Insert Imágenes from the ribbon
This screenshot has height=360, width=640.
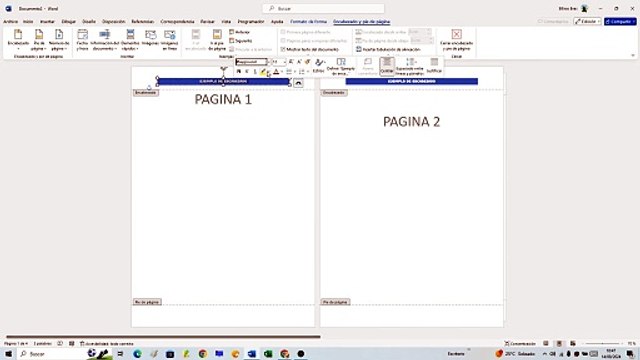(150, 38)
